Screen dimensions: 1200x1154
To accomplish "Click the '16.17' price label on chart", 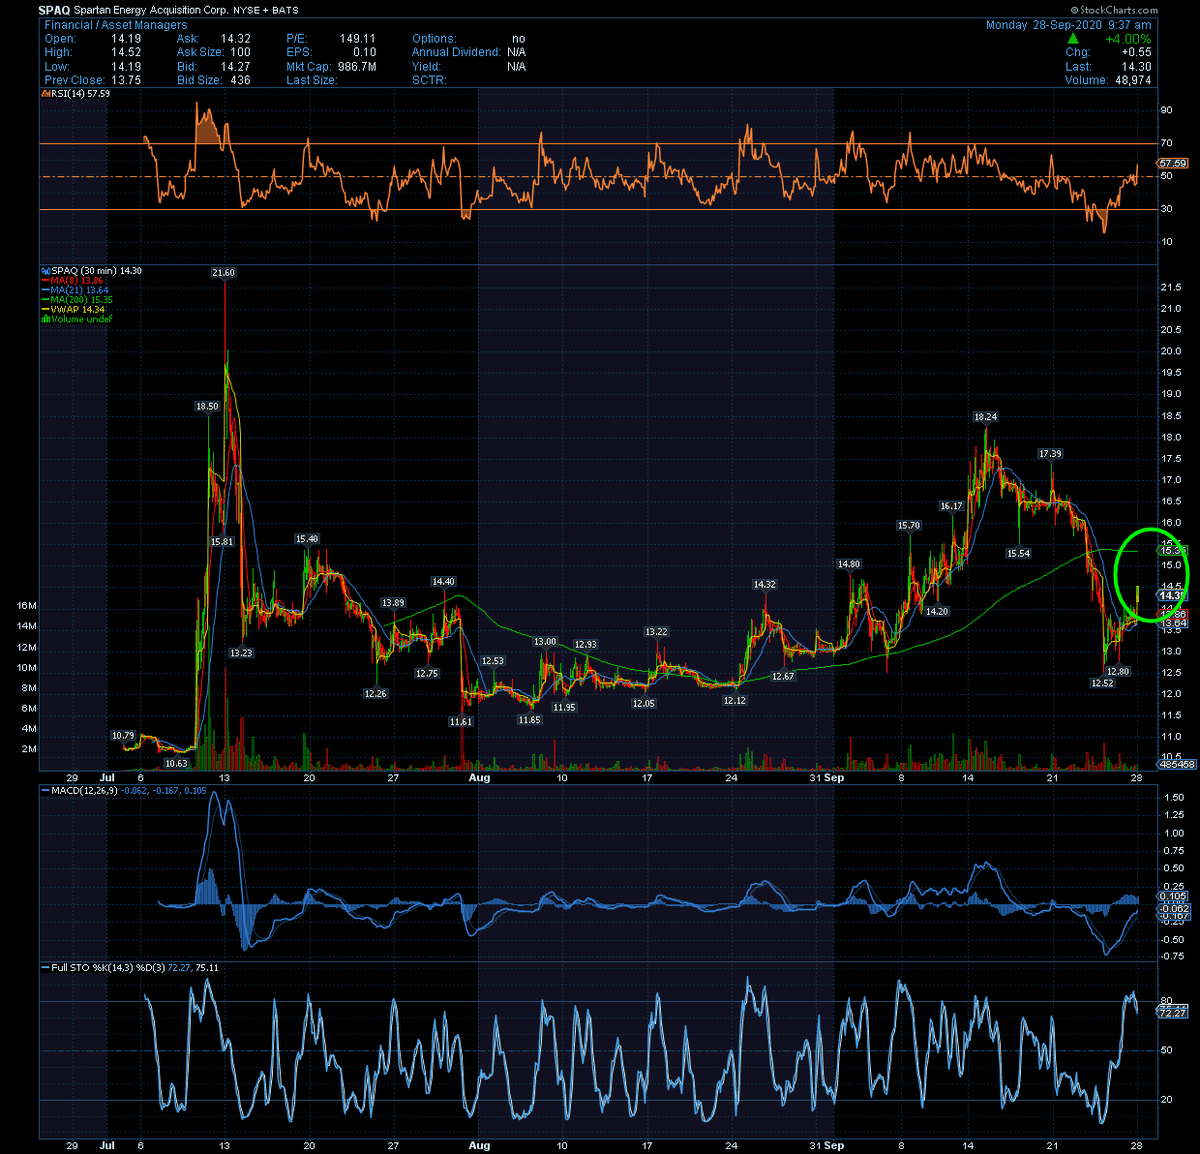I will click(951, 506).
